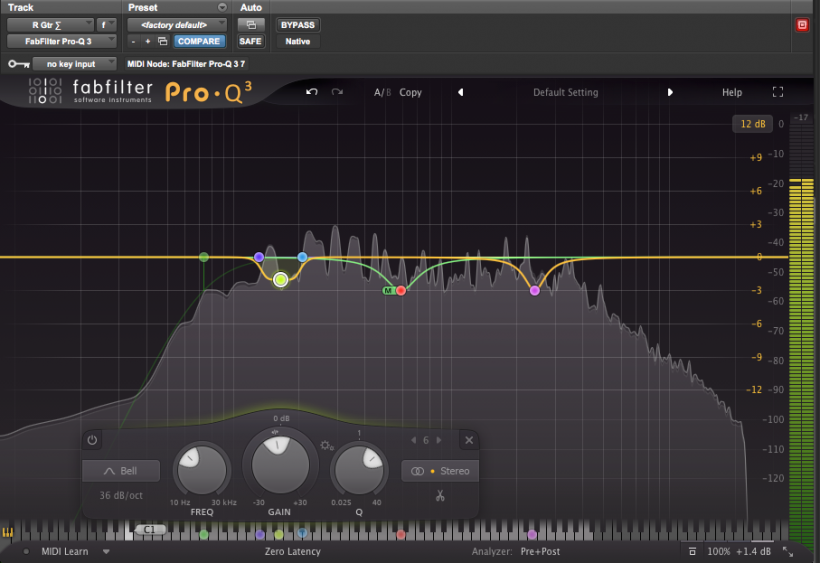Viewport: 820px width, 563px height.
Task: Open the Bell filter shape dropdown
Action: 121,471
